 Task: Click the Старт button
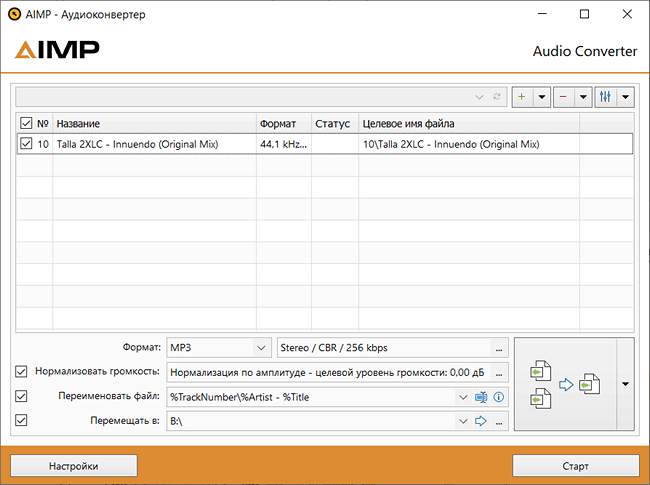pyautogui.click(x=575, y=466)
